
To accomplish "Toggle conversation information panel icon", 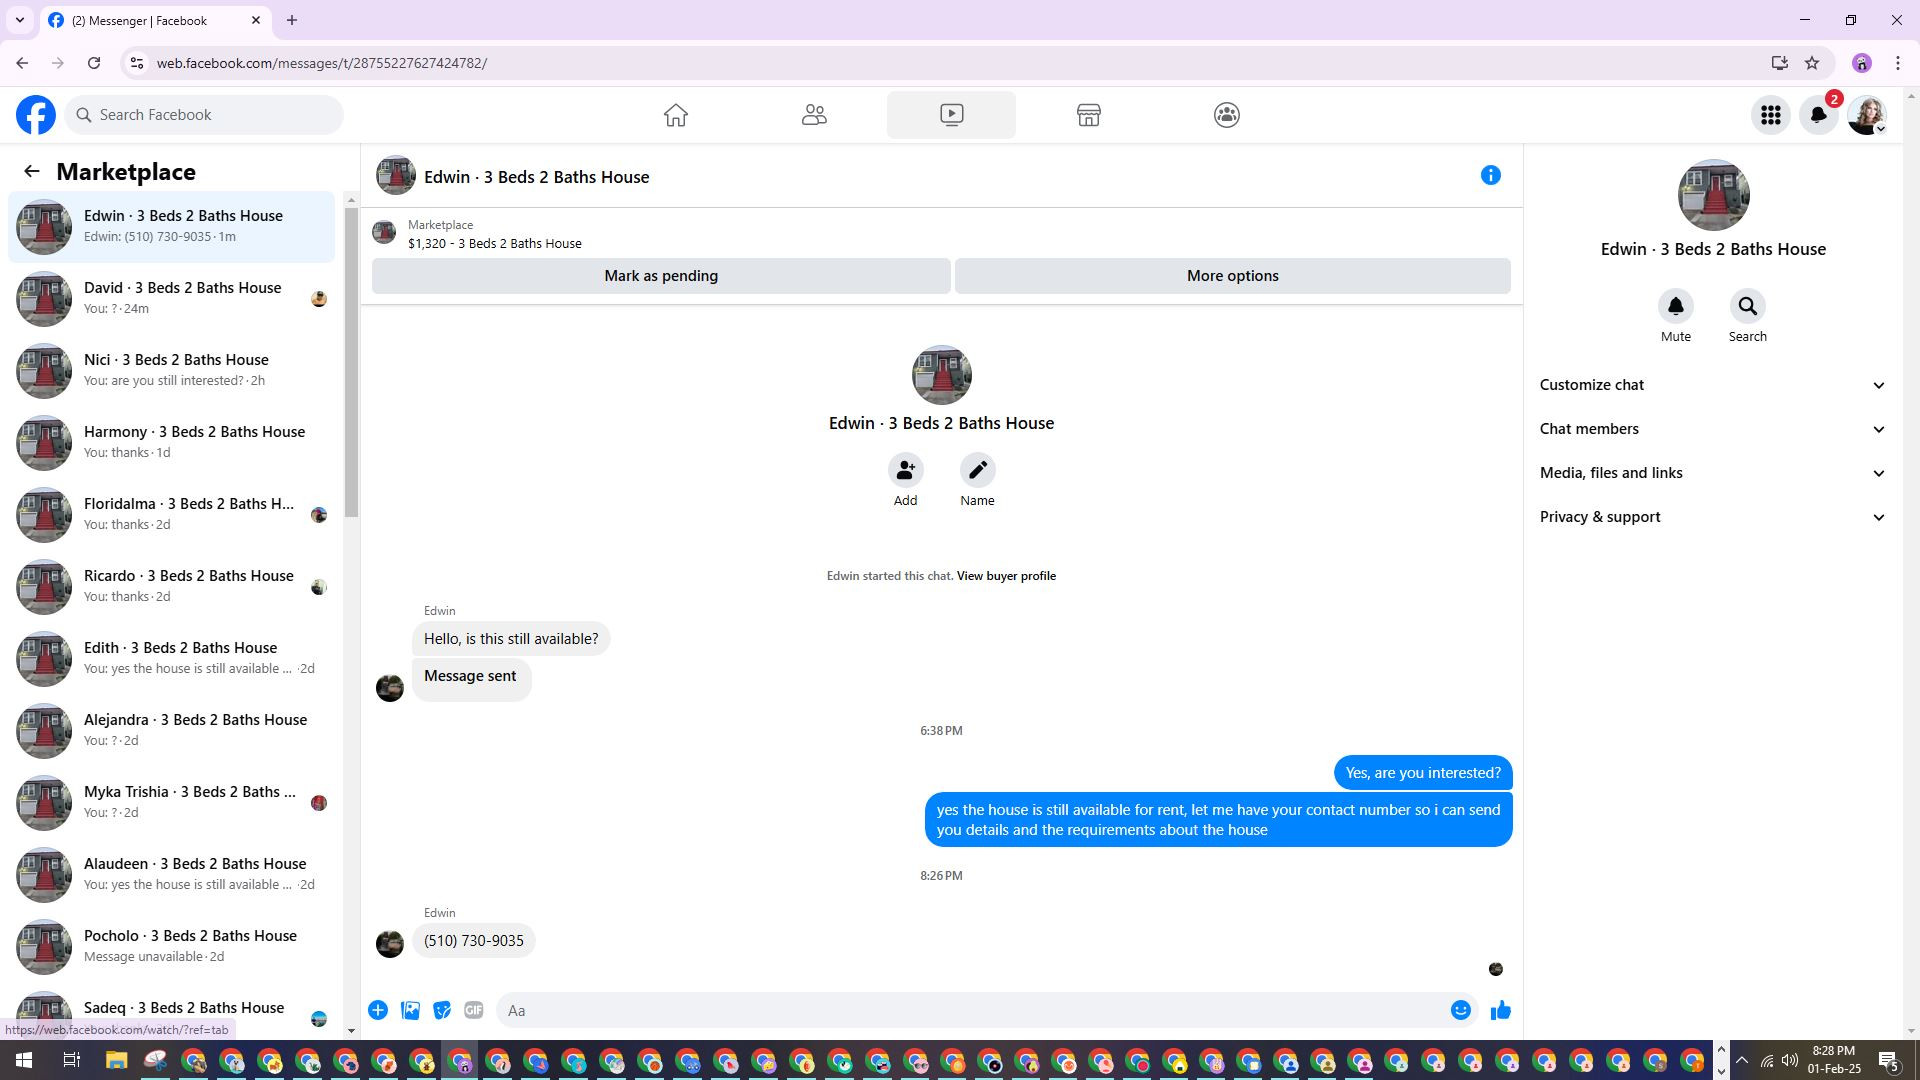I will pos(1490,176).
